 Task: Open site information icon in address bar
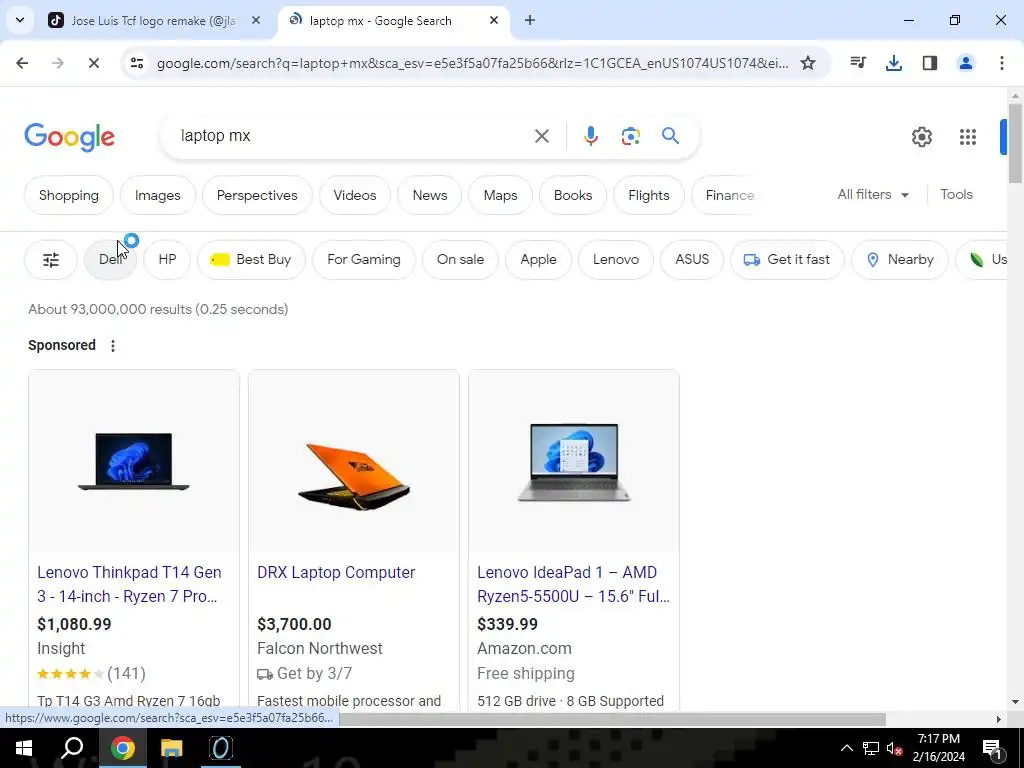coord(136,63)
